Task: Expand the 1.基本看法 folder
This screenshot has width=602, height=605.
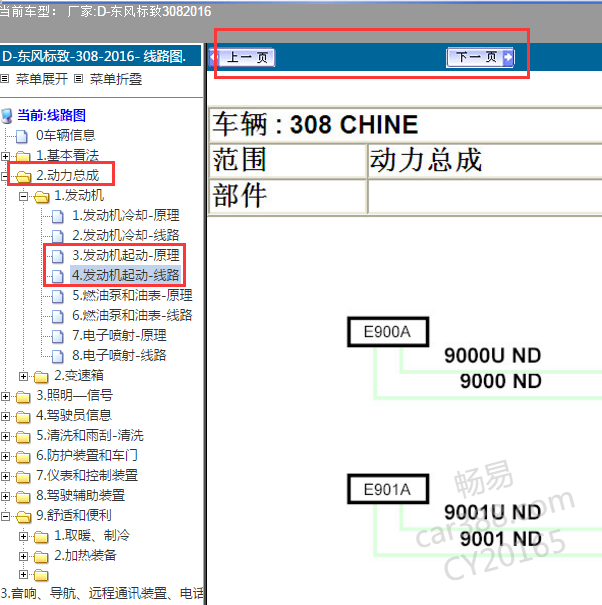Action: point(5,156)
